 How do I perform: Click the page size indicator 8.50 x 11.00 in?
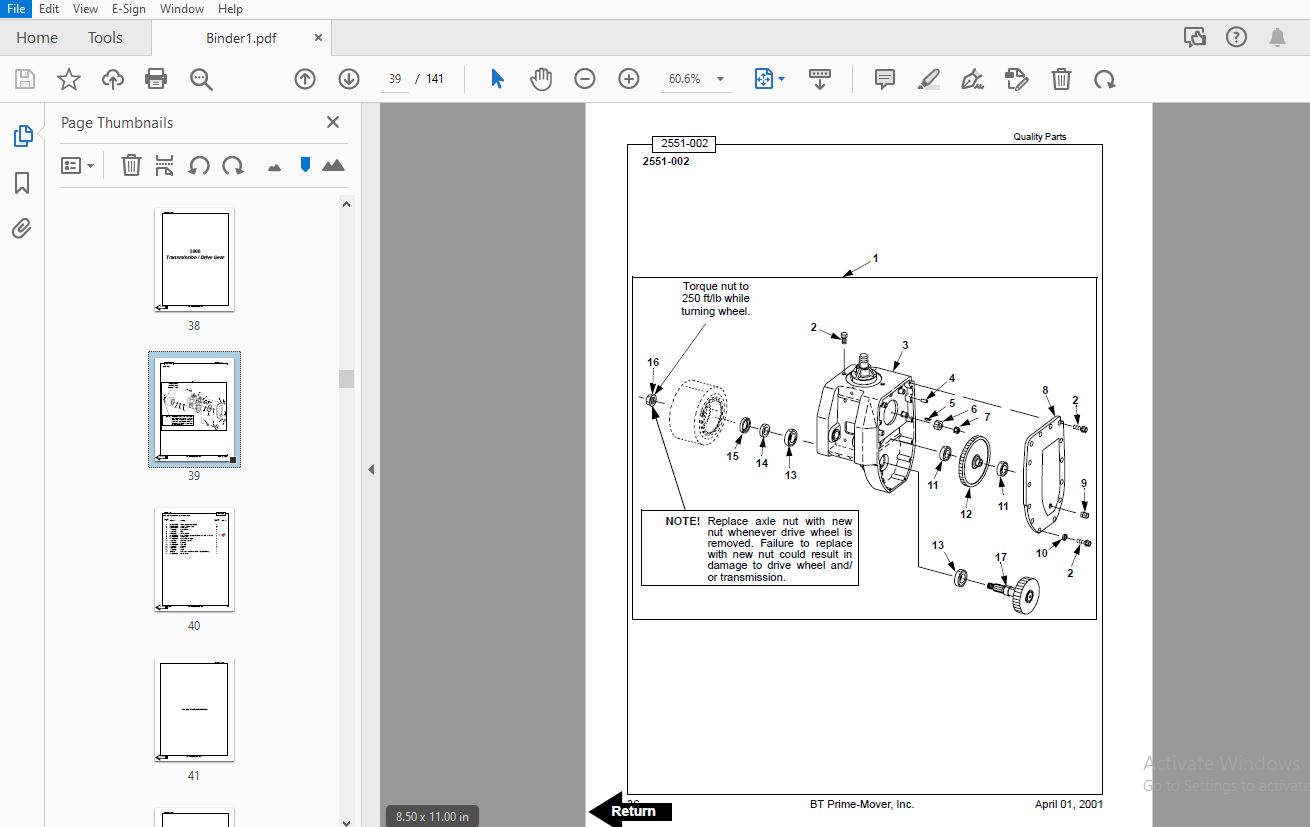(x=432, y=816)
